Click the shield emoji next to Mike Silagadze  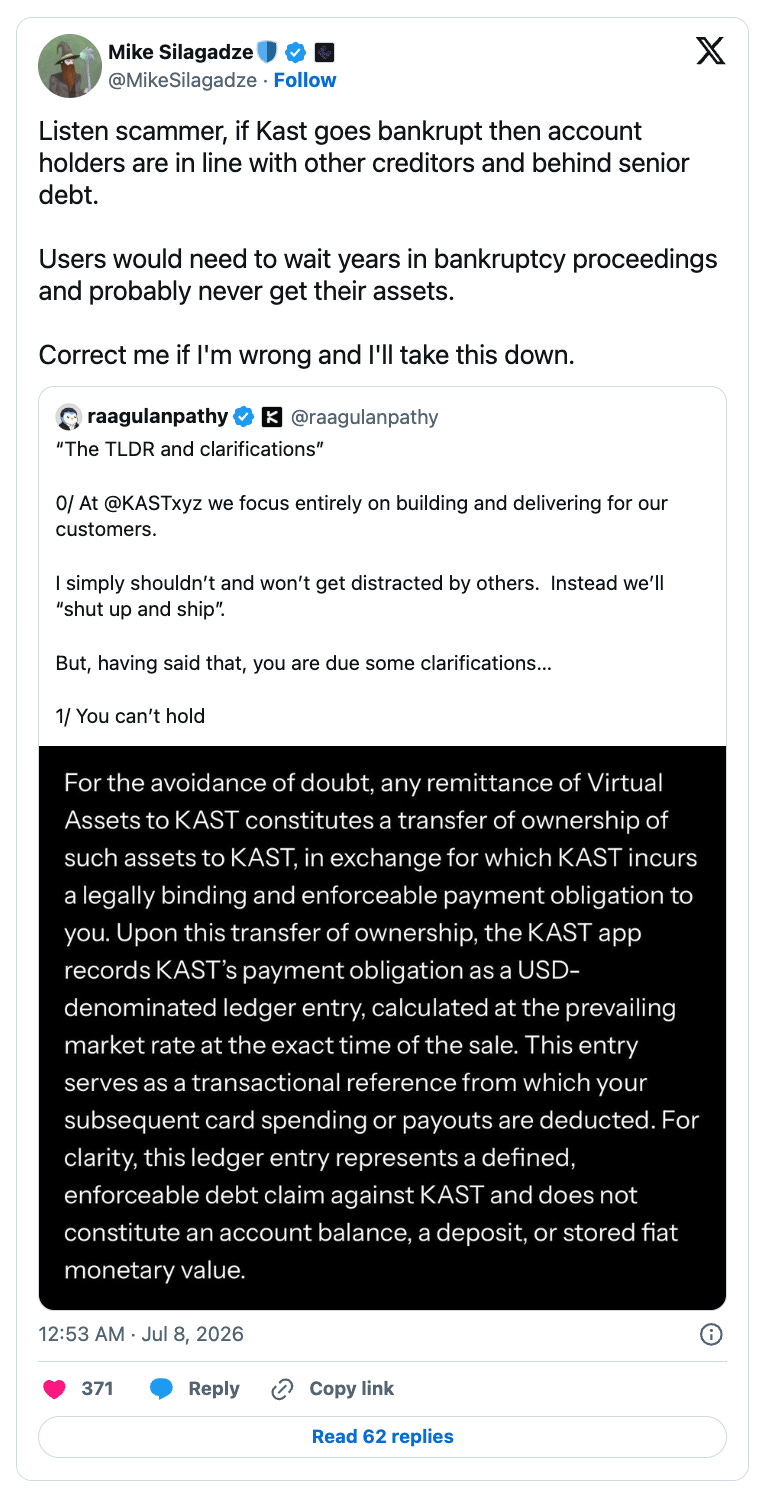coord(267,52)
